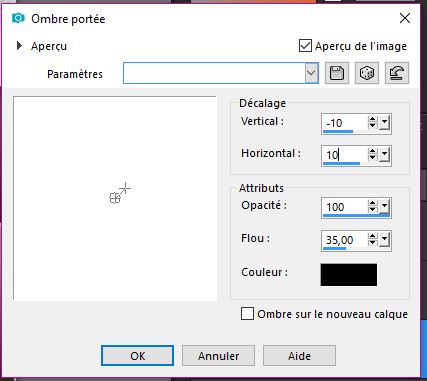Click the reset to default arrow icon

[397, 73]
